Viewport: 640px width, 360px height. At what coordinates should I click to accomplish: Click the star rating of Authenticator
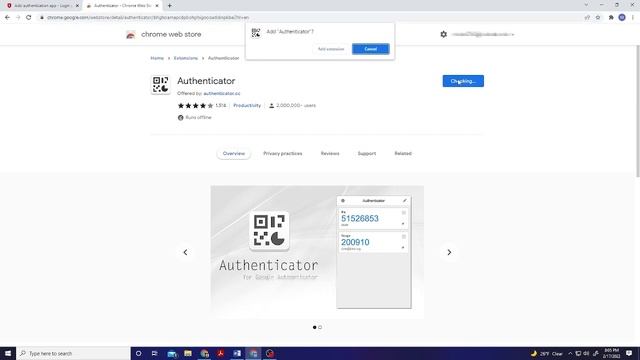coord(195,105)
